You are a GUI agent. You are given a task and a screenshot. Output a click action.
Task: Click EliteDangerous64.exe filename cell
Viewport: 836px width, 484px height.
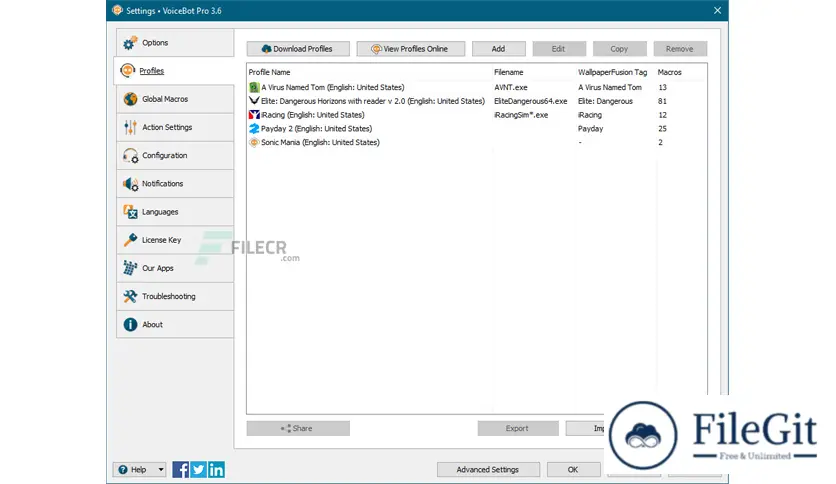530,101
